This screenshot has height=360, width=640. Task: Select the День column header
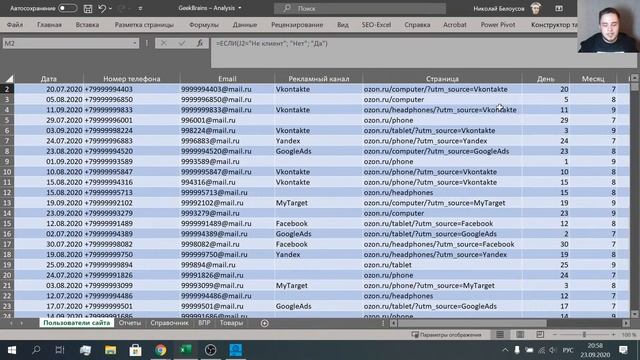[x=546, y=79]
